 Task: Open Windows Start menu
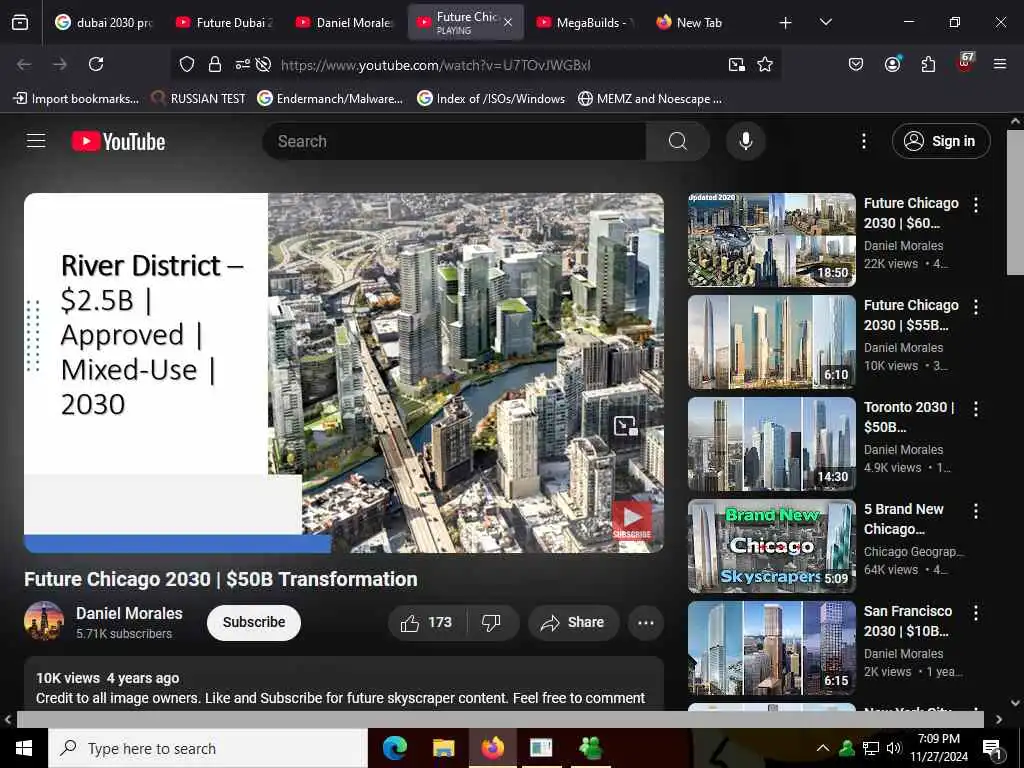tap(24, 748)
